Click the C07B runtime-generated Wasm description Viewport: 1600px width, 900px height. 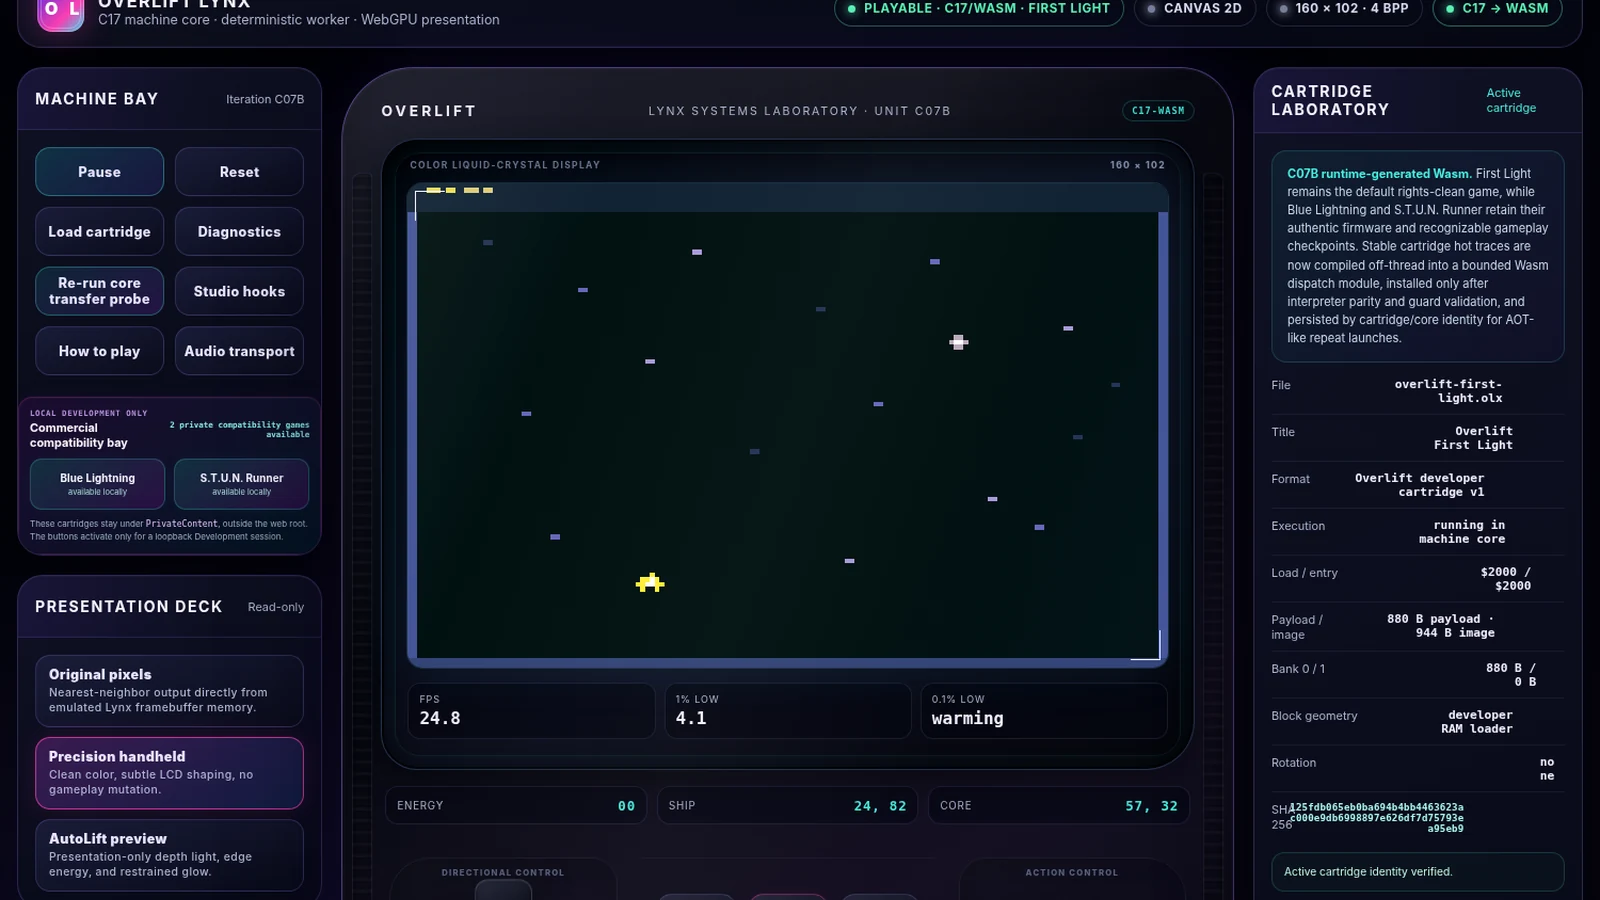pyautogui.click(x=1417, y=256)
